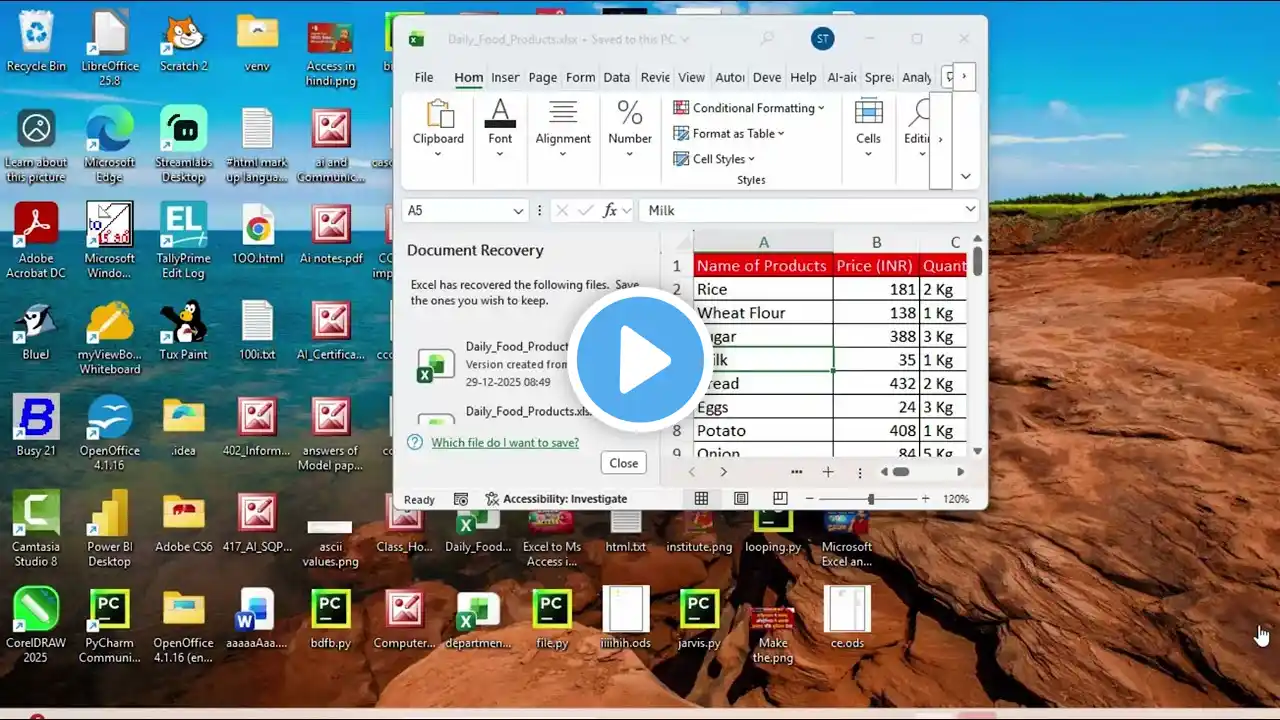Open the Cell Styles dropdown

pos(714,159)
